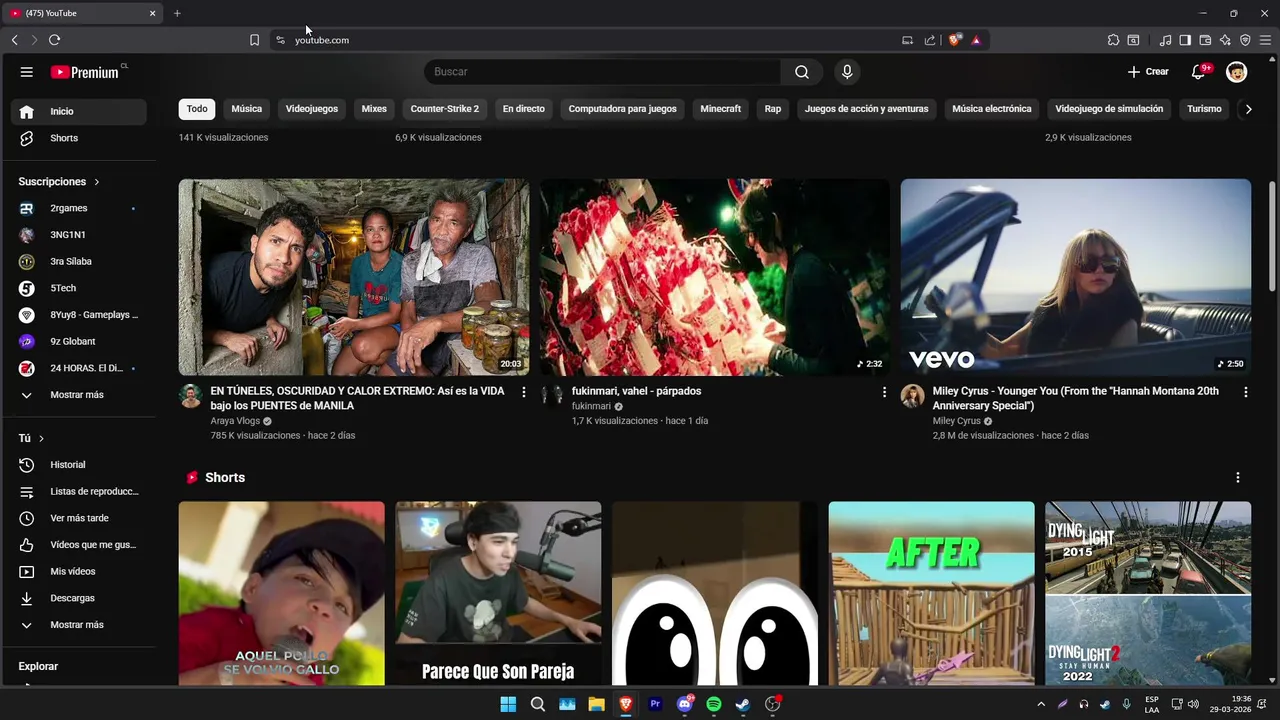Open the browser extensions puzzle icon
Image resolution: width=1280 pixels, height=720 pixels.
coord(1113,40)
